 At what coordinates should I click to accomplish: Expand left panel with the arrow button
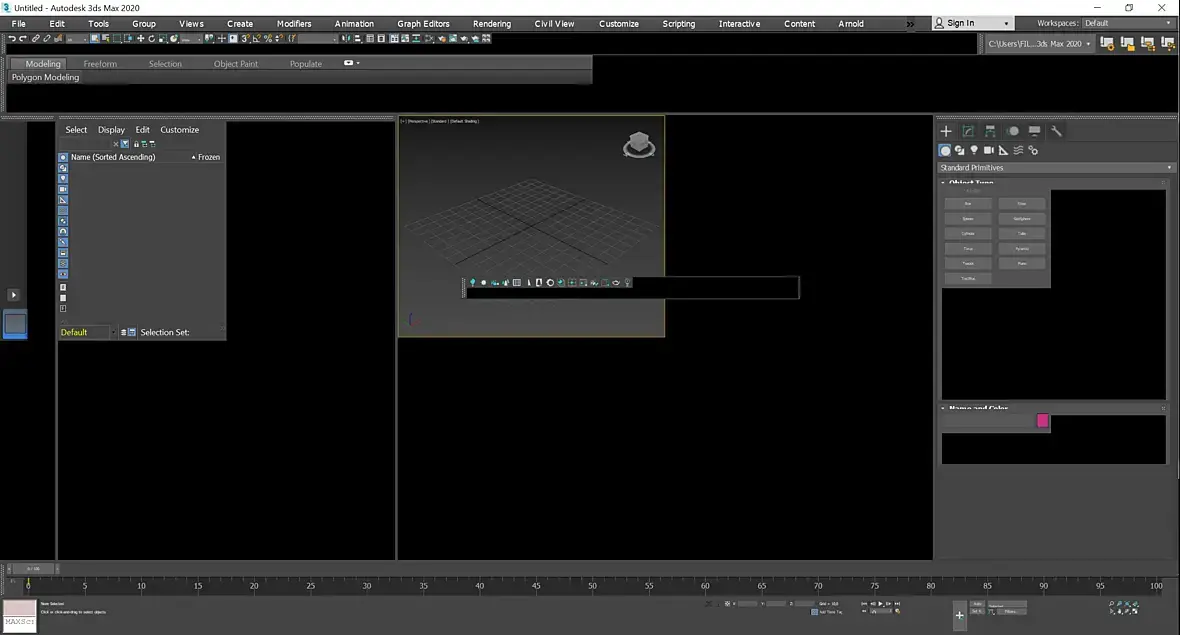[x=14, y=295]
